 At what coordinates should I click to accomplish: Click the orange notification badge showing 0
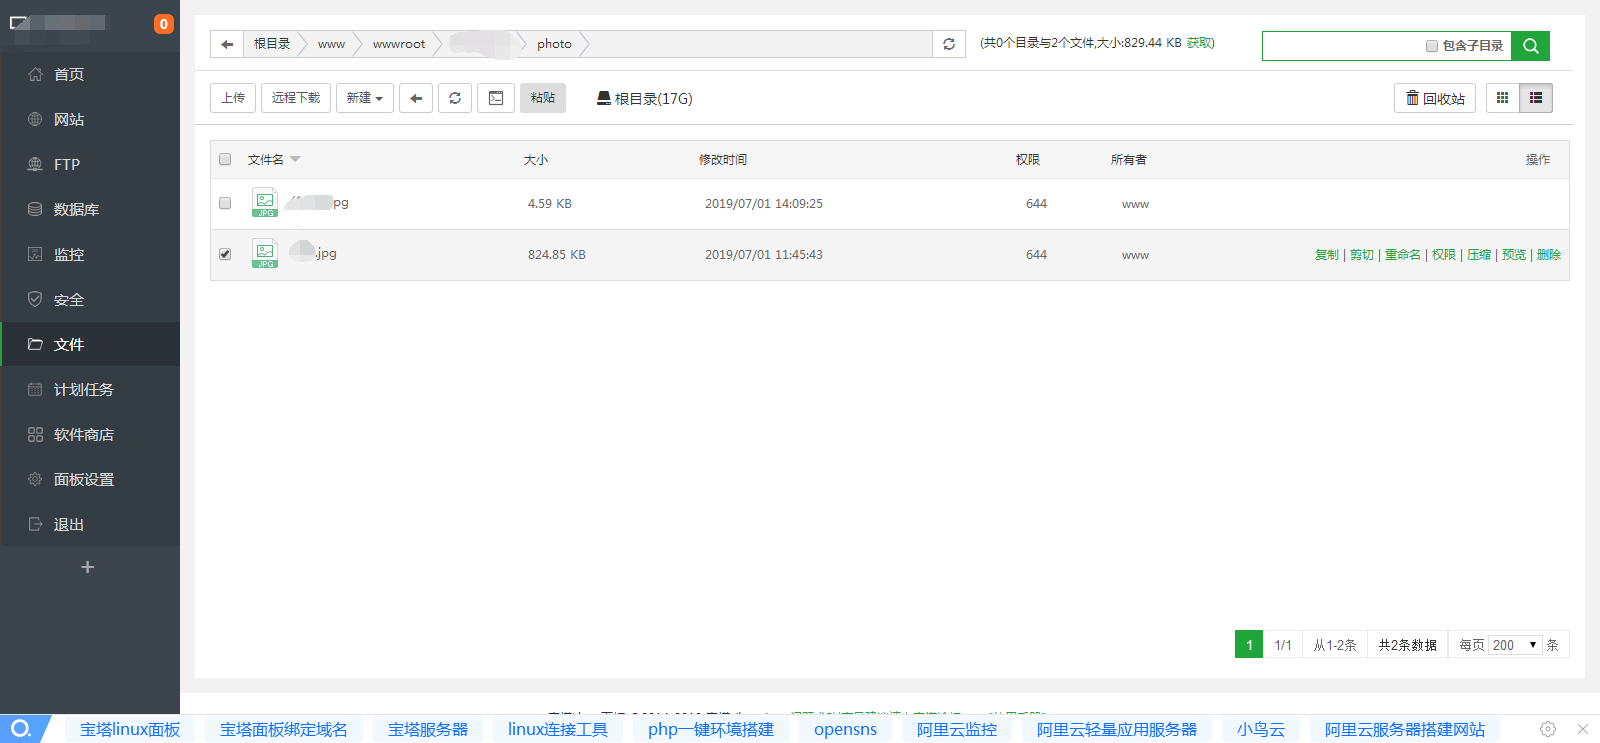(x=164, y=24)
